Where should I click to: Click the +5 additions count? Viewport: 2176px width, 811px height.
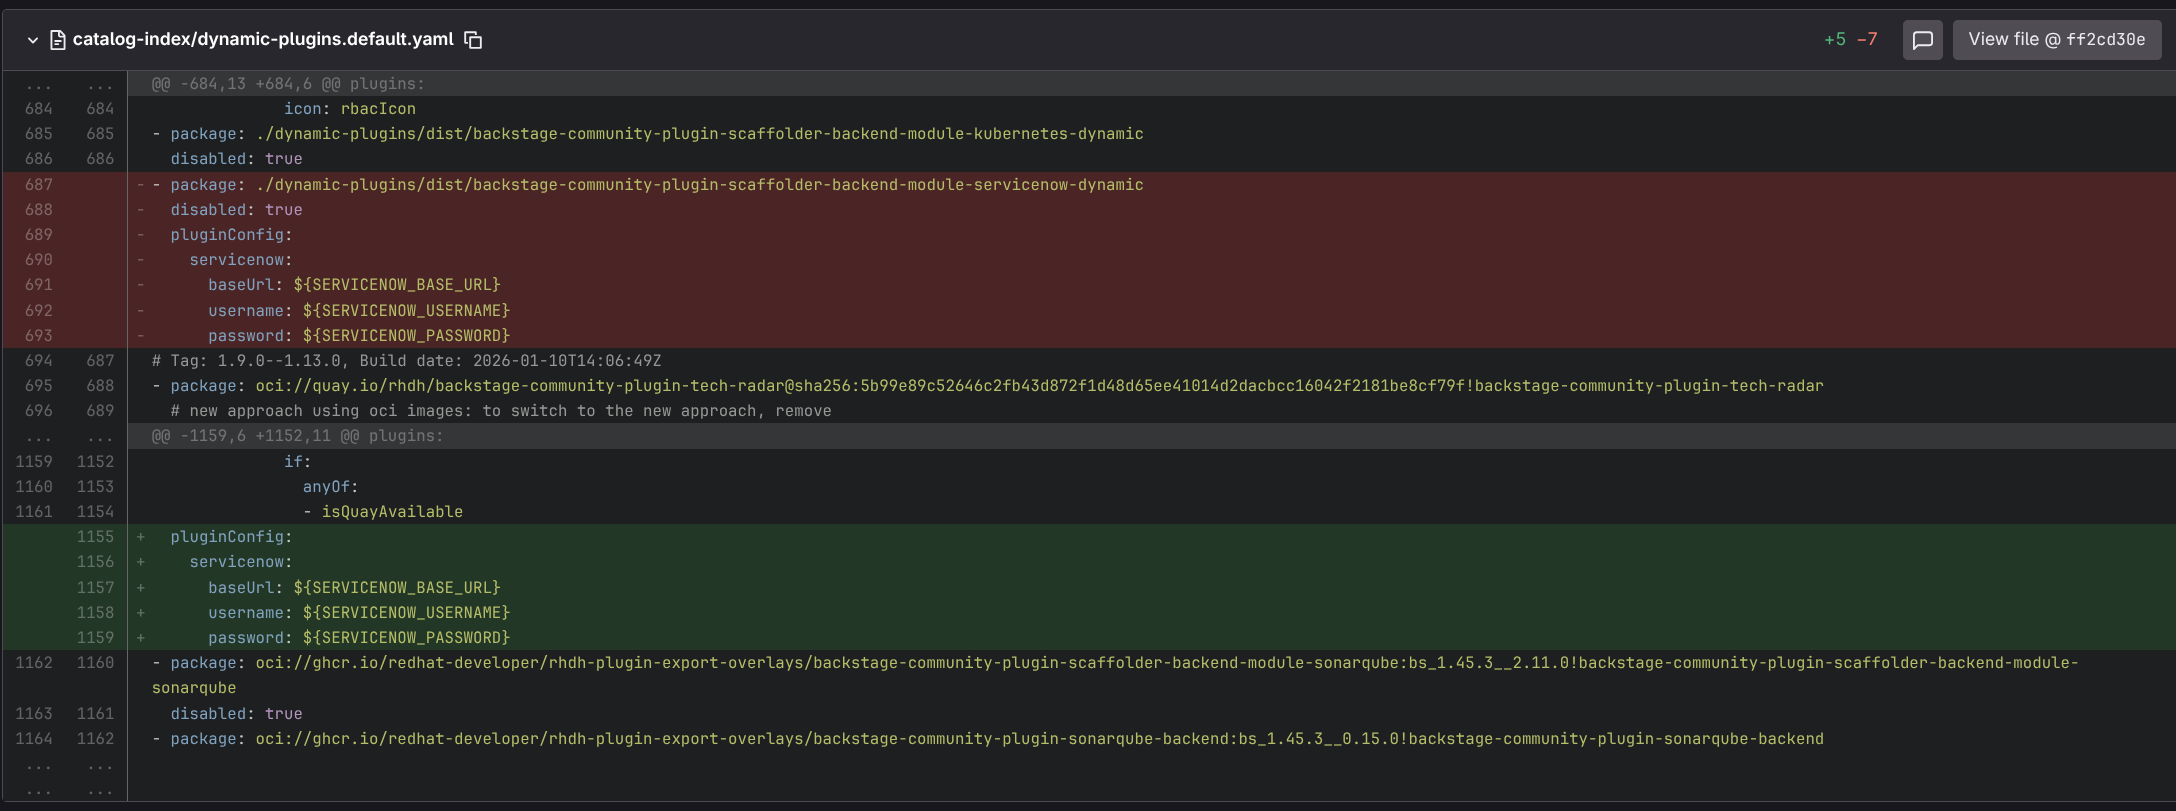point(1834,40)
